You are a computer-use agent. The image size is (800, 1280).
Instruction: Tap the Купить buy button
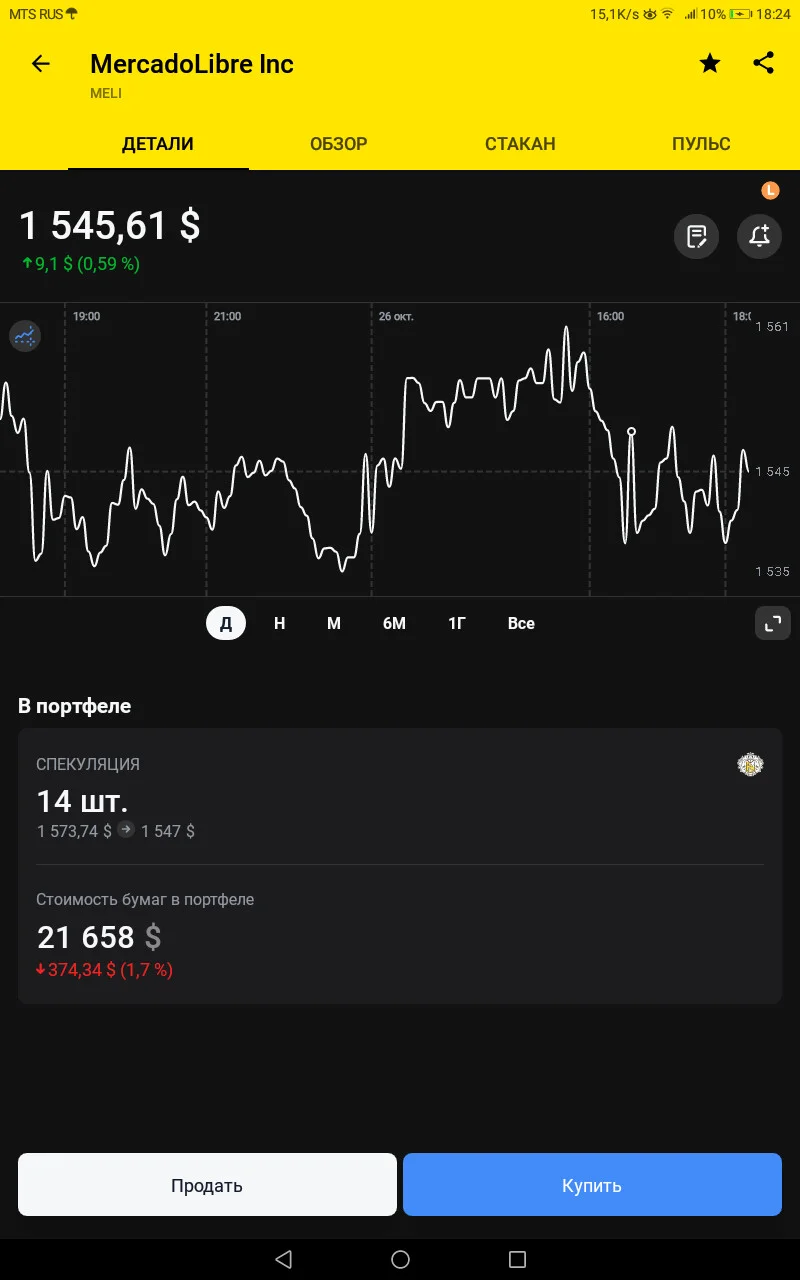(592, 1185)
